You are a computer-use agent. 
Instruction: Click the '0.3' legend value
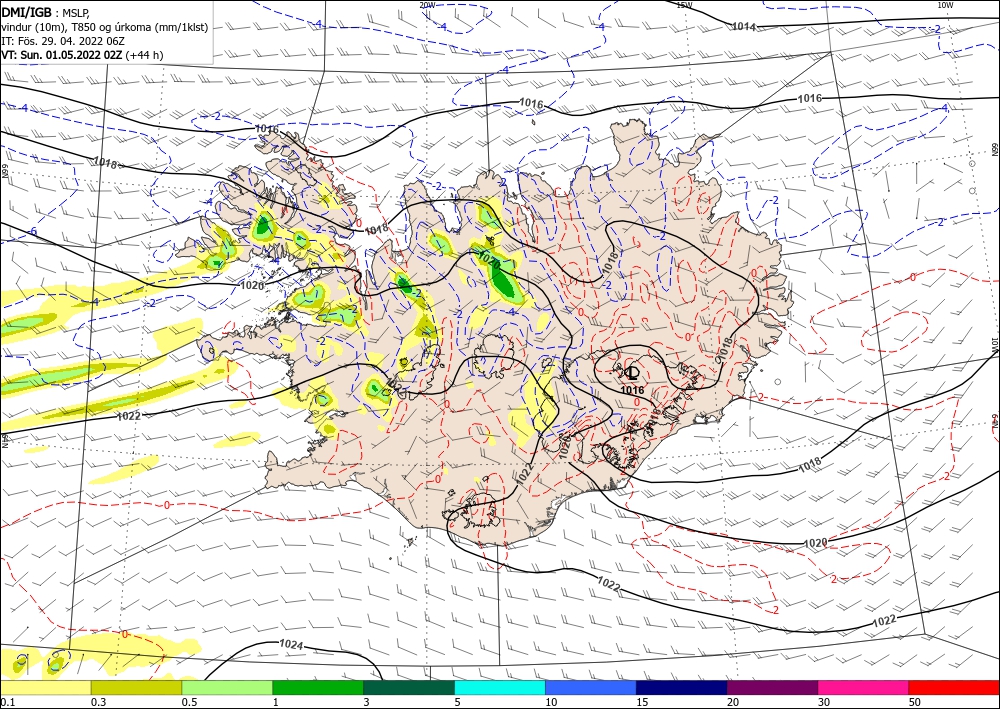98,702
